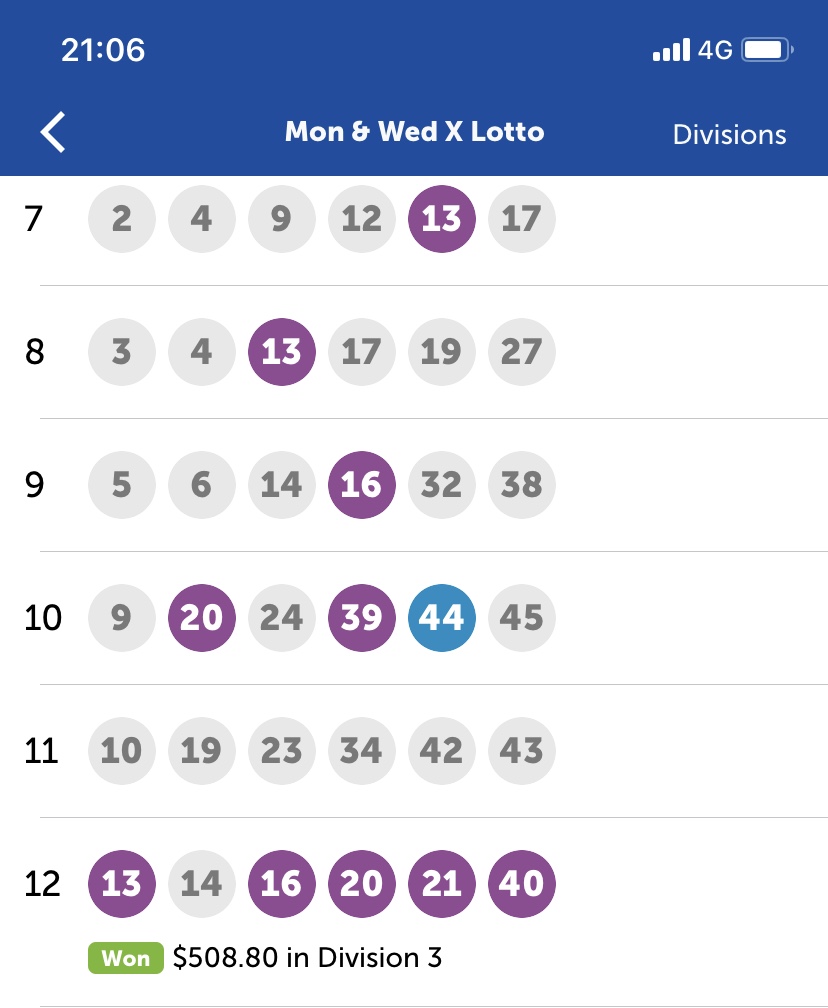Tap grey ball 43 in game 11
828x1008 pixels.
(x=521, y=751)
